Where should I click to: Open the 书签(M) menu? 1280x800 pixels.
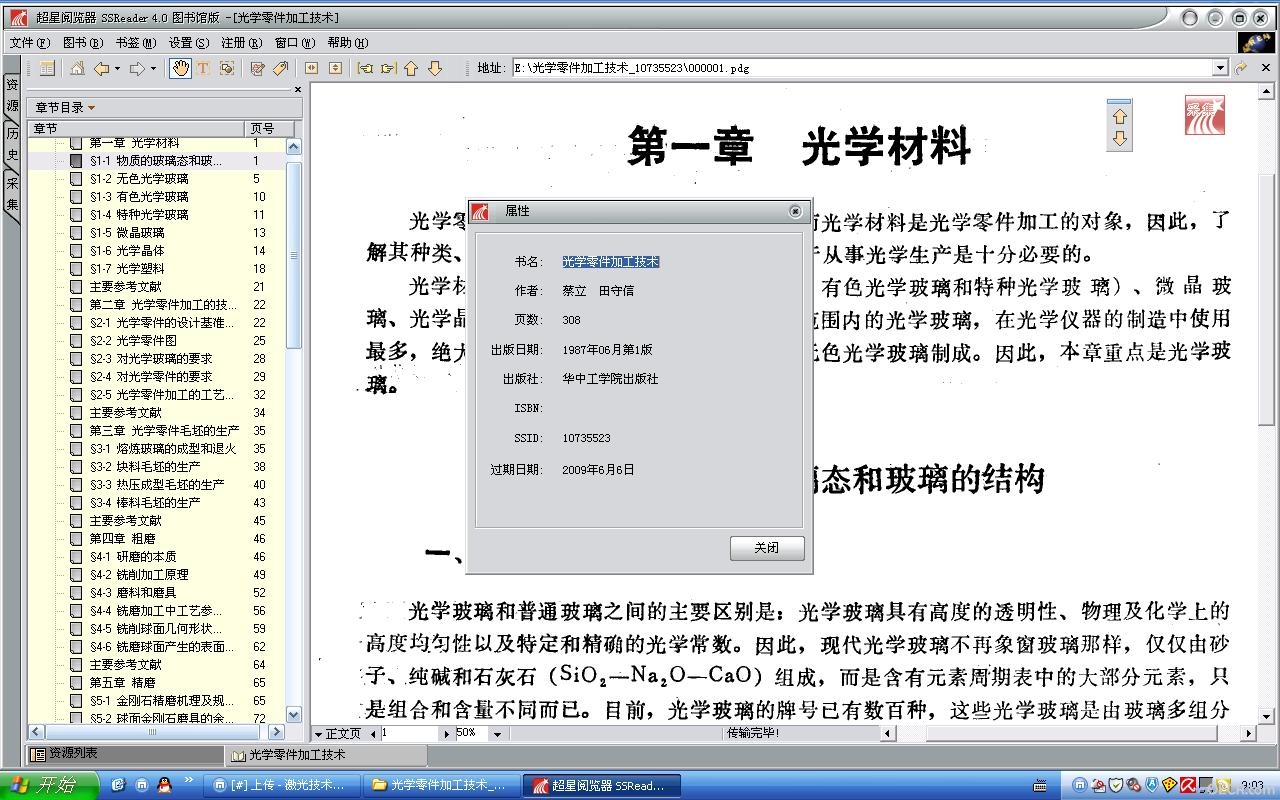tap(136, 43)
